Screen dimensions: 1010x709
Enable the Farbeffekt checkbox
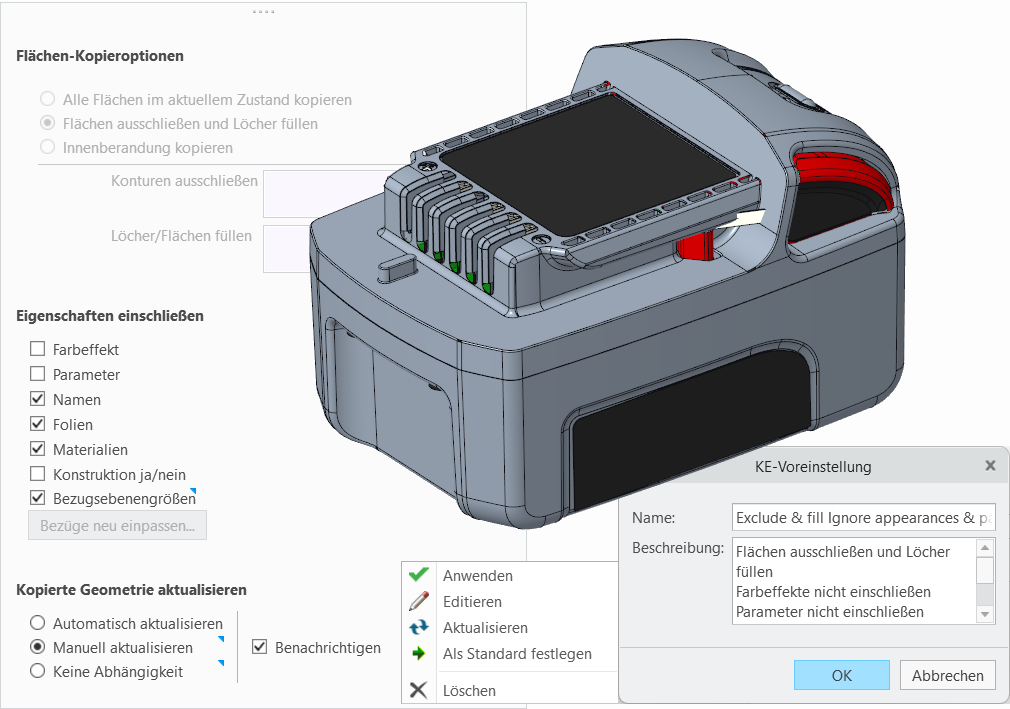pyautogui.click(x=37, y=349)
